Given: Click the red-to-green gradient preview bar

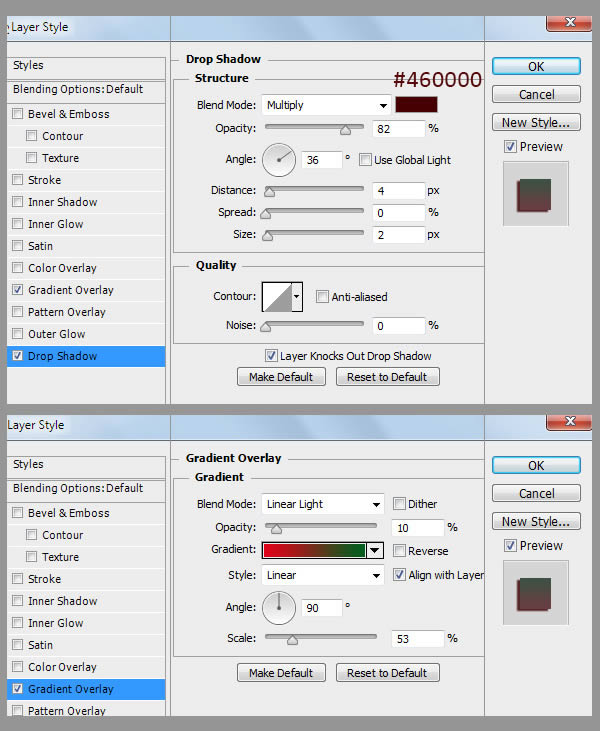Looking at the screenshot, I should pyautogui.click(x=313, y=550).
